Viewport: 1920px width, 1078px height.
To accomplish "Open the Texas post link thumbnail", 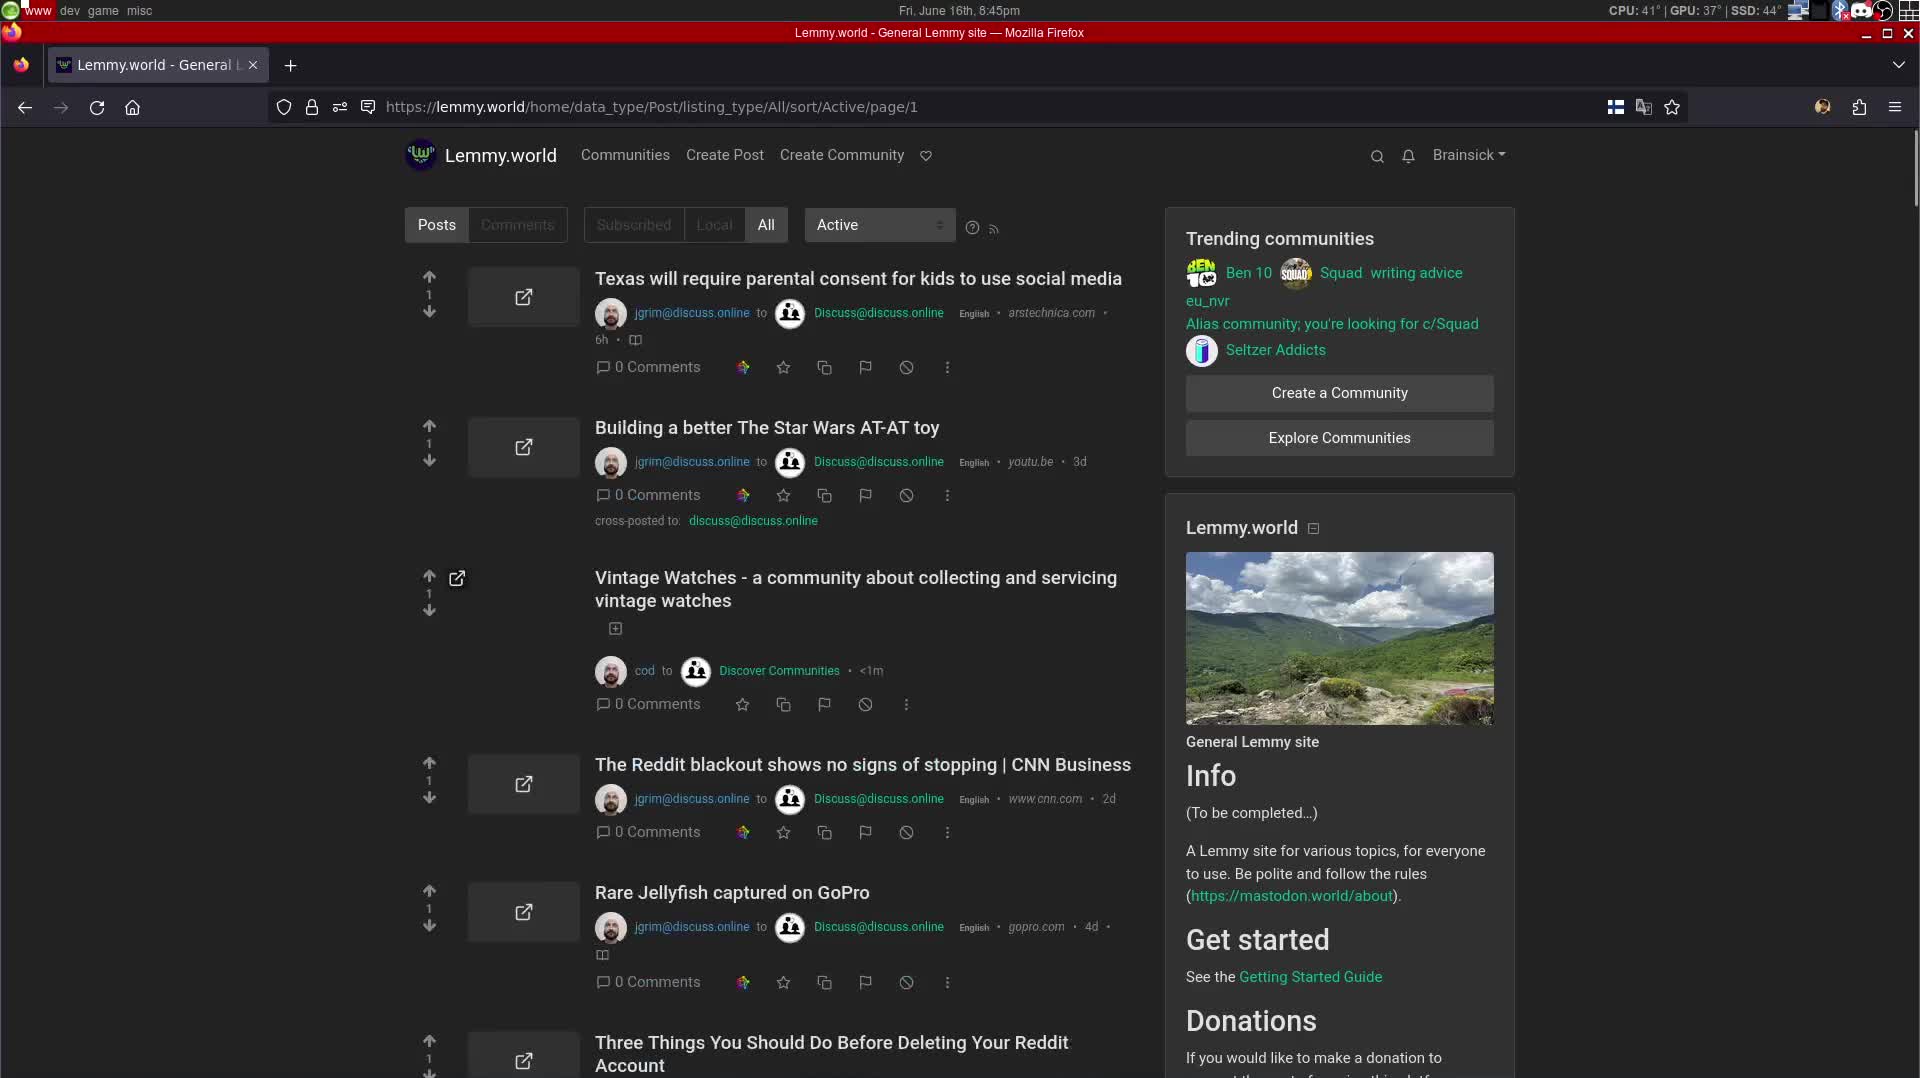I will 523,297.
